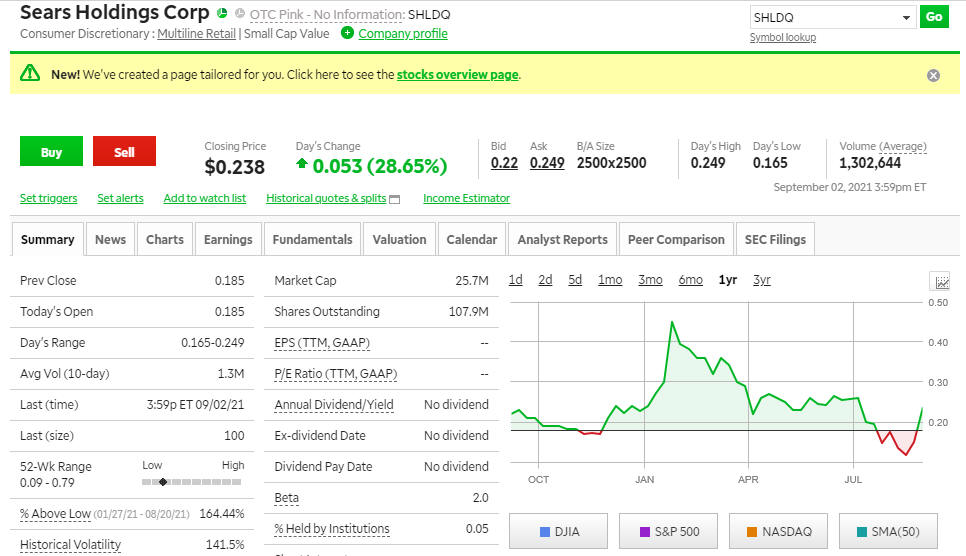Toggle the NASDAQ comparison overlay

778,531
